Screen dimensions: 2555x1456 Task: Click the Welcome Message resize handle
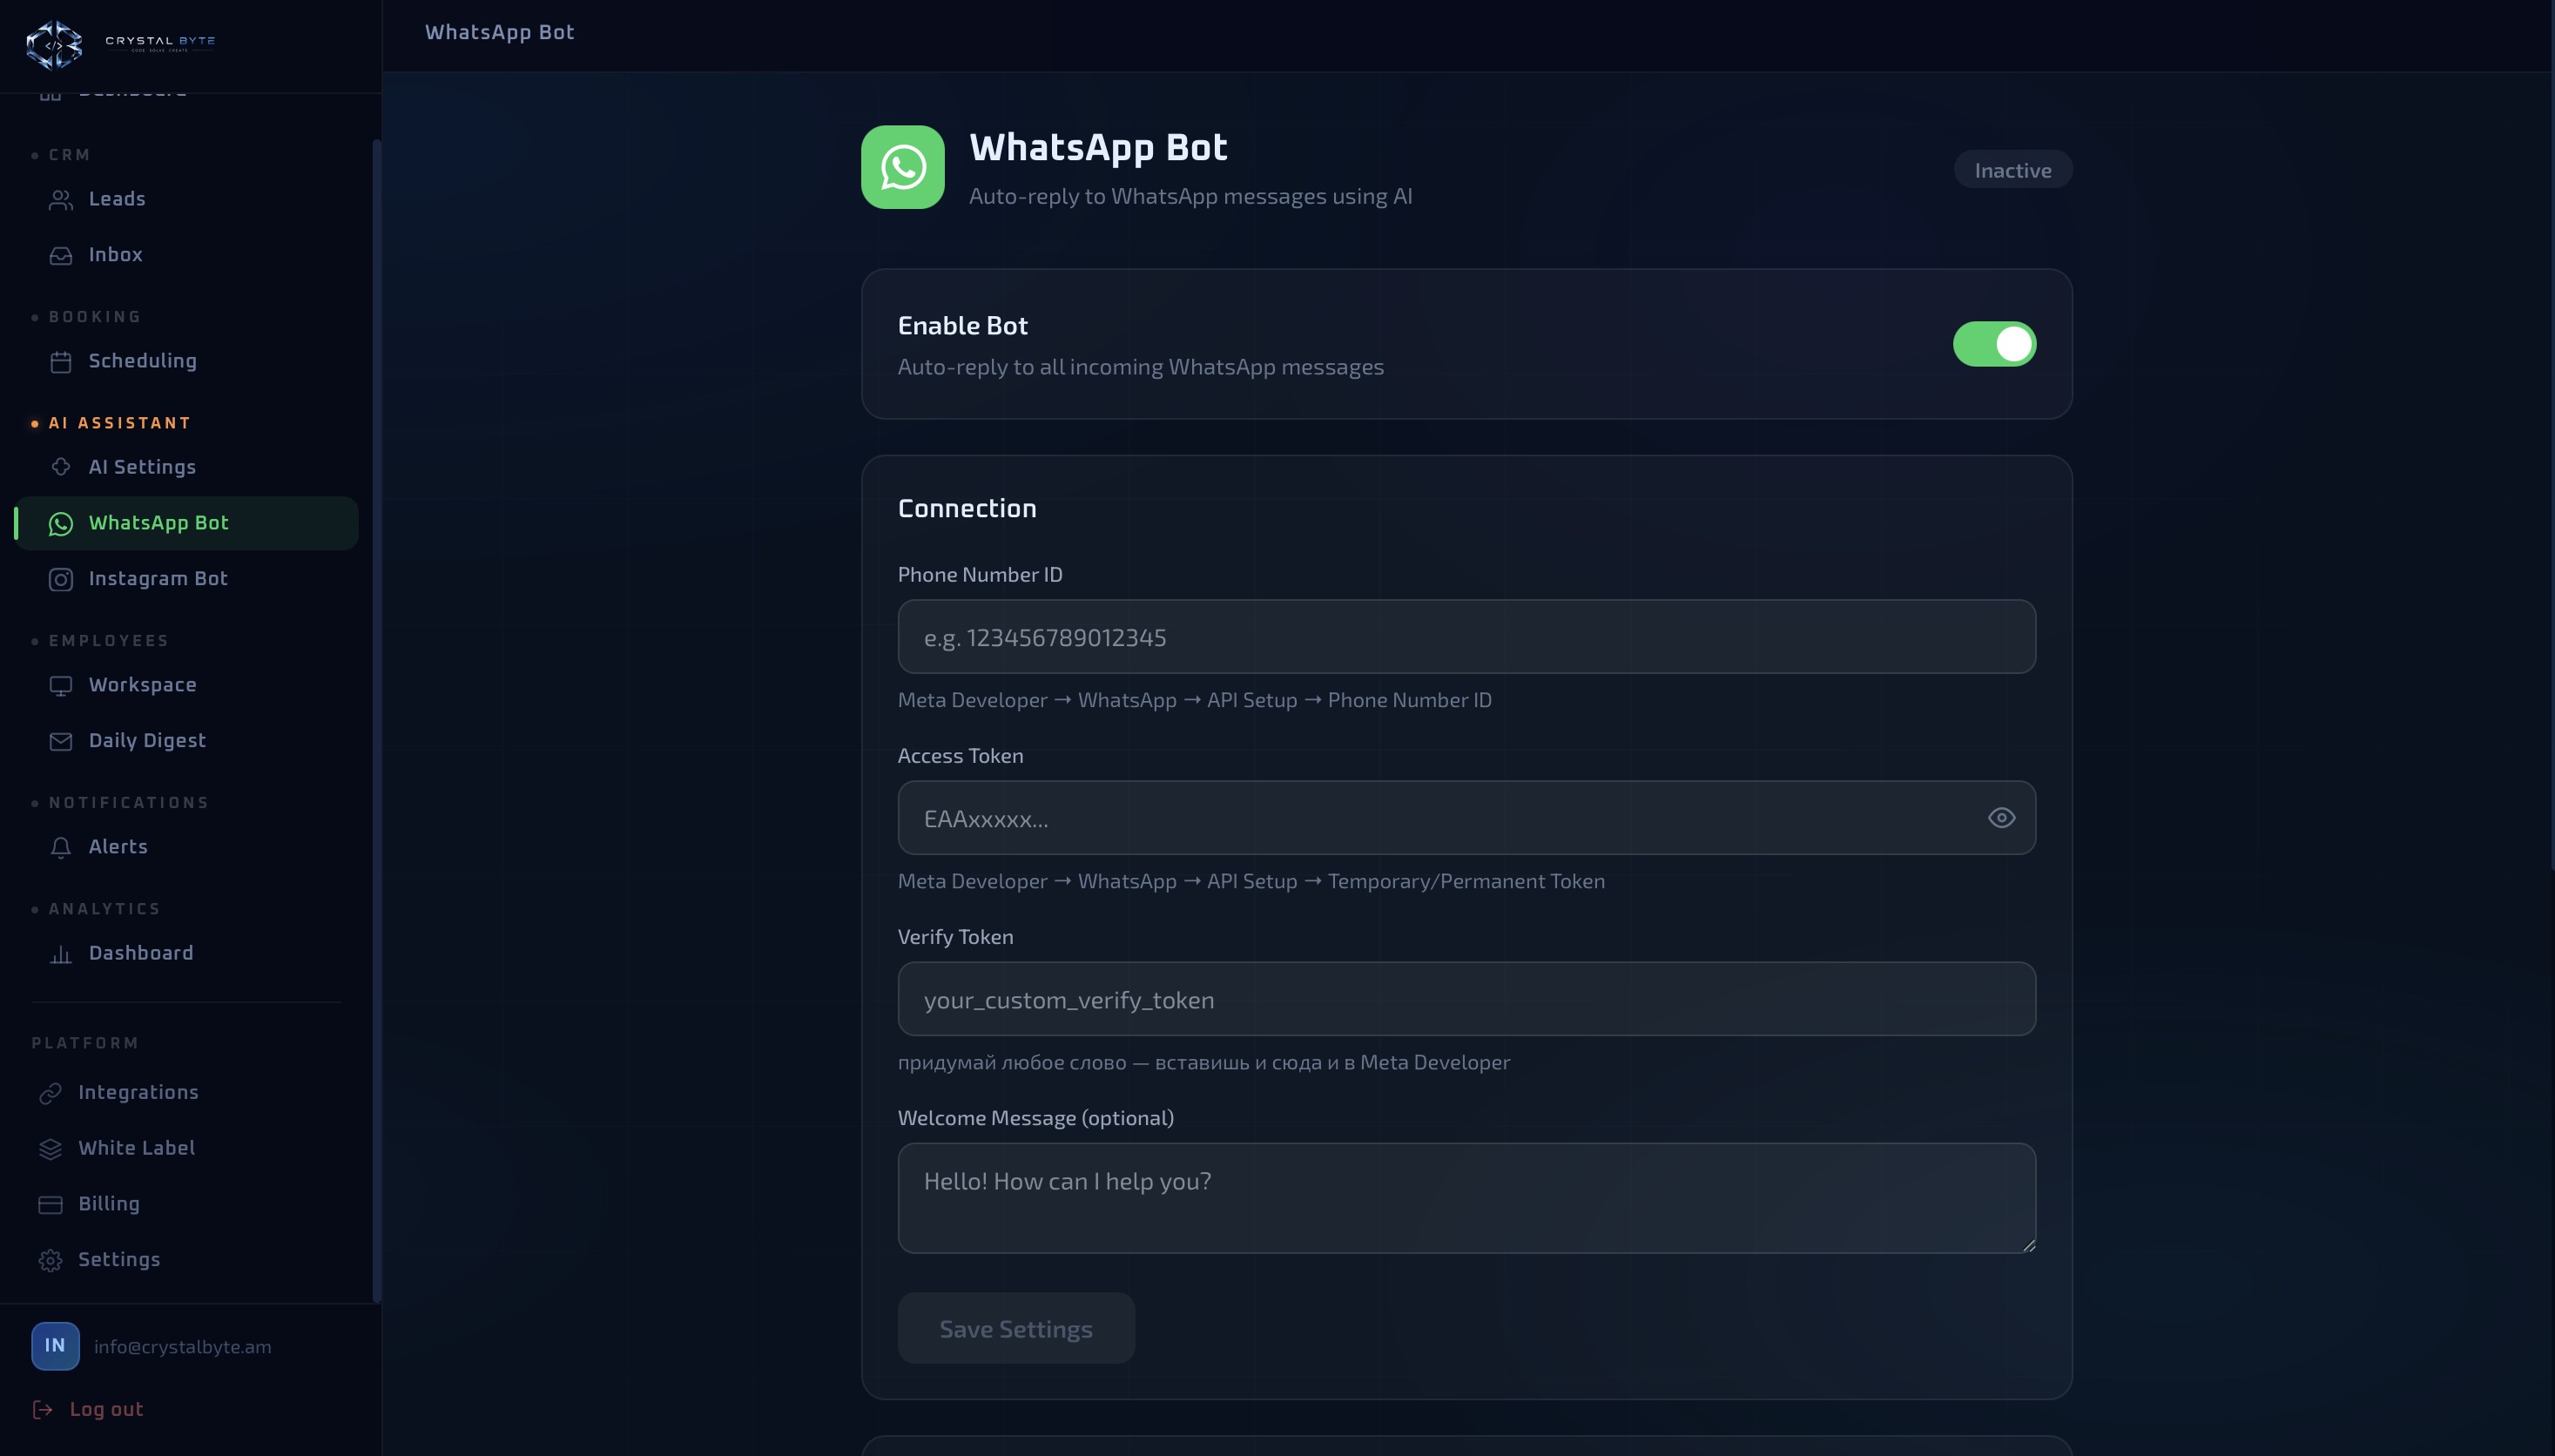click(2028, 1245)
